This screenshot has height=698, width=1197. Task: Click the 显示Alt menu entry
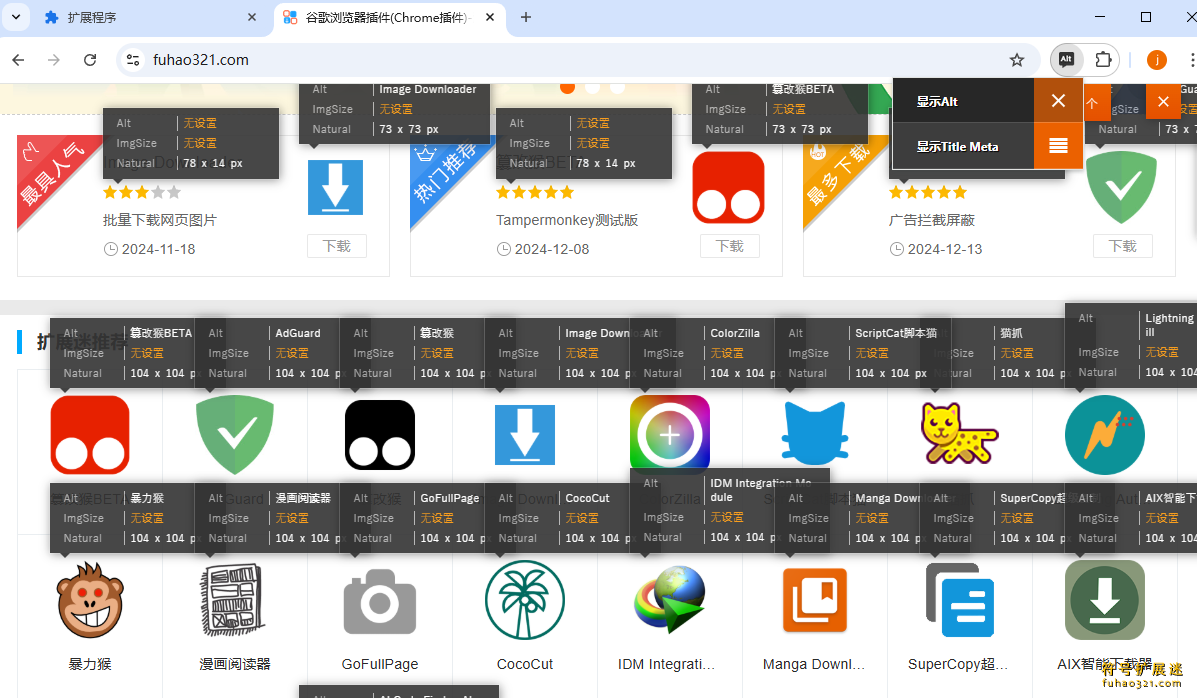[x=963, y=101]
